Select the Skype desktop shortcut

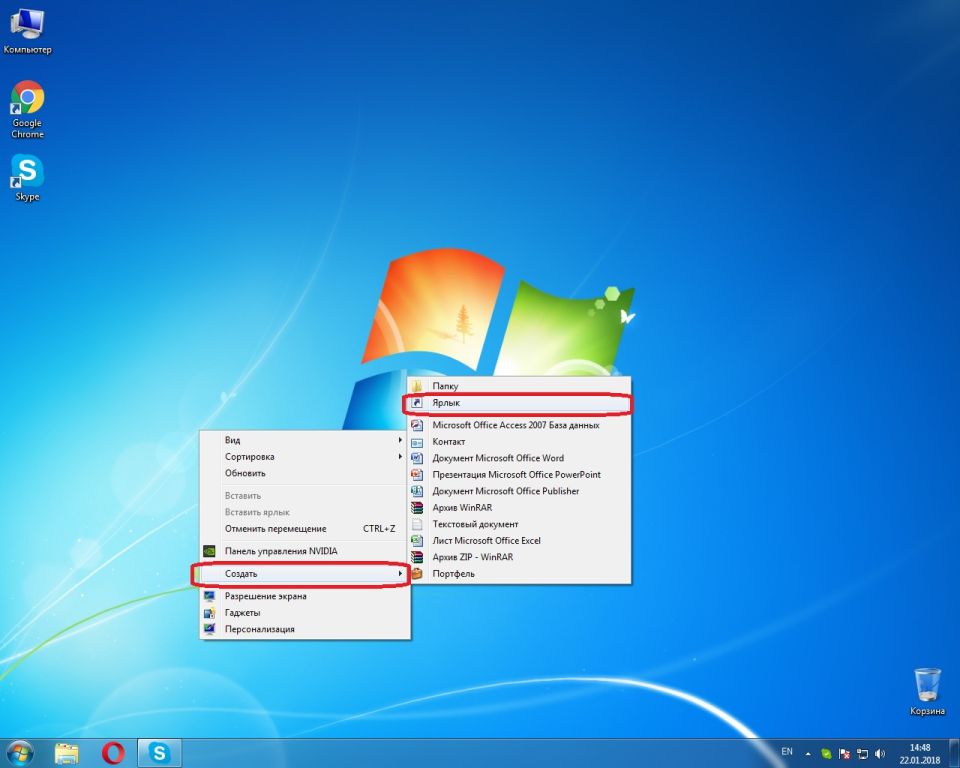tap(27, 178)
